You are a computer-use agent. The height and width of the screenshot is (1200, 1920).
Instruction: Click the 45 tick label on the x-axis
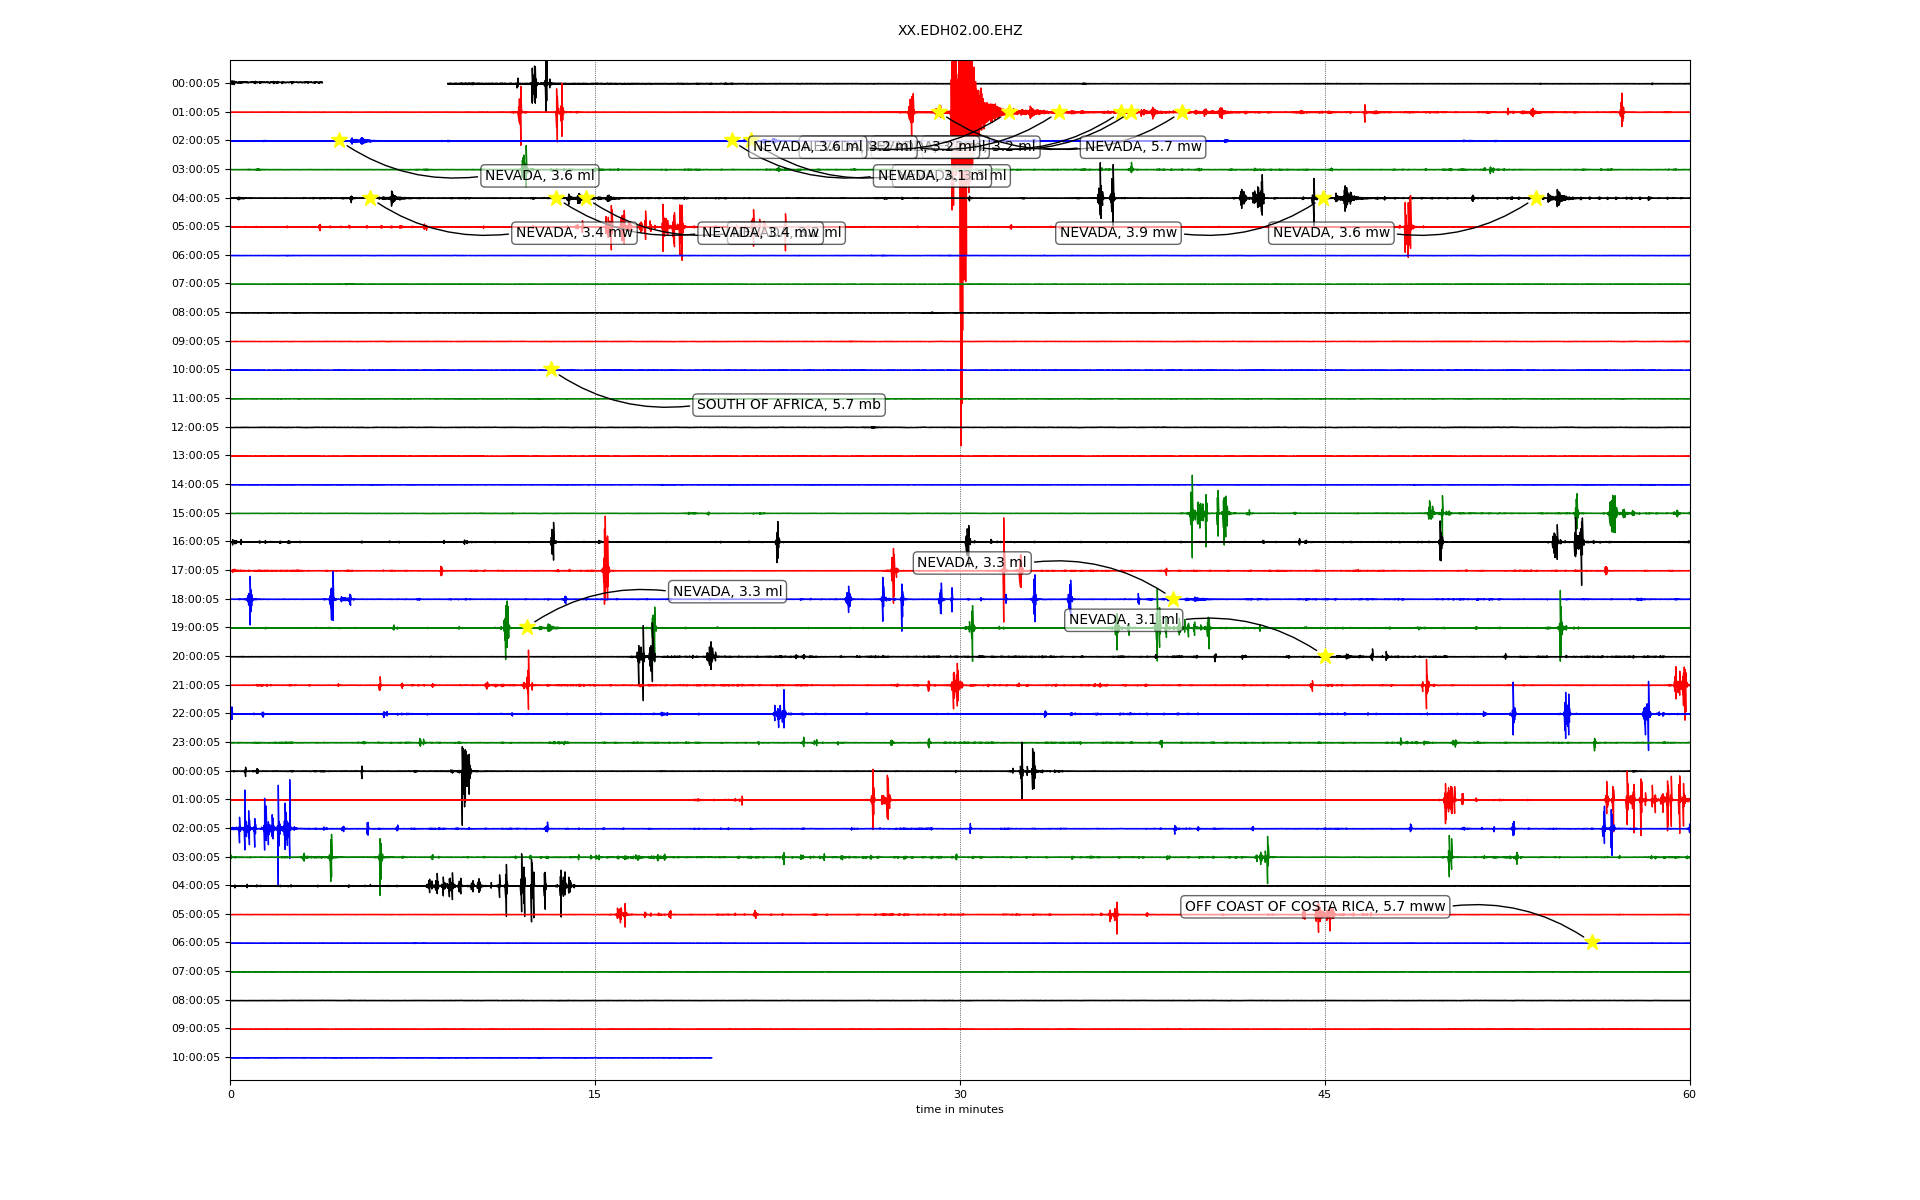tap(1325, 1094)
